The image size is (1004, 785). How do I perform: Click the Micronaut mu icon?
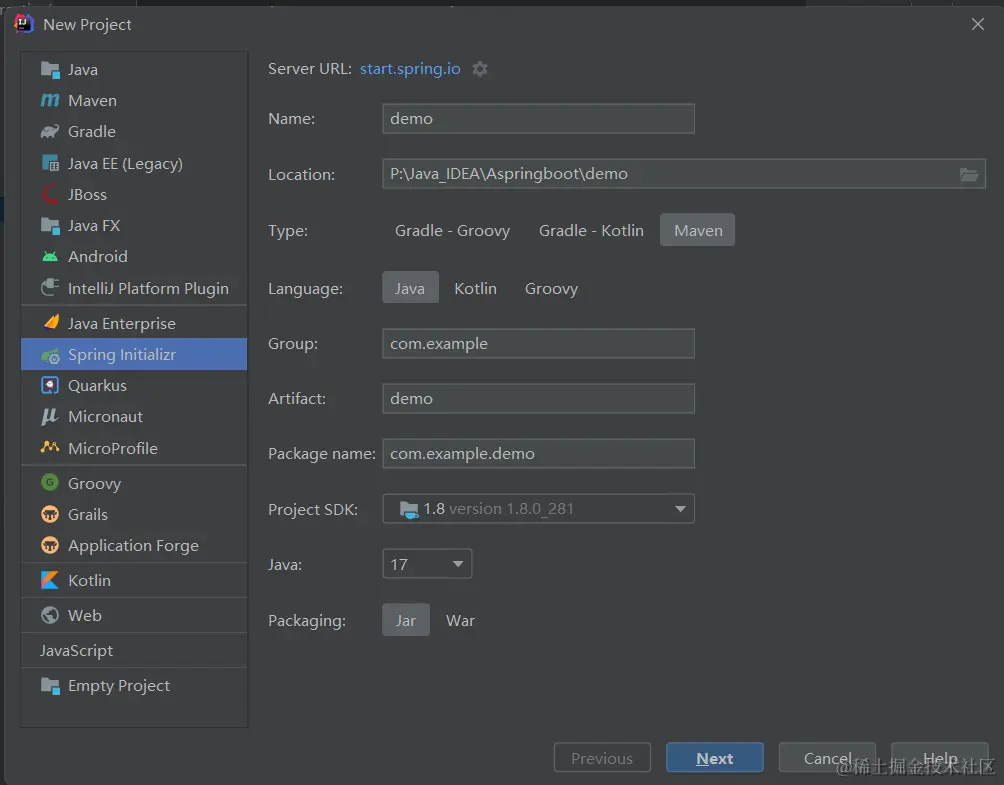pyautogui.click(x=50, y=417)
